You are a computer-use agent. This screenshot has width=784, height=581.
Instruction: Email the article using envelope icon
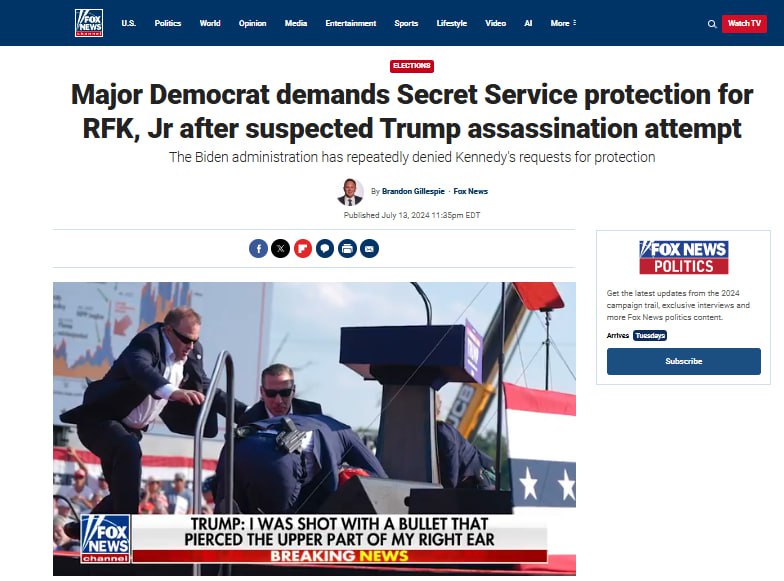tap(369, 248)
